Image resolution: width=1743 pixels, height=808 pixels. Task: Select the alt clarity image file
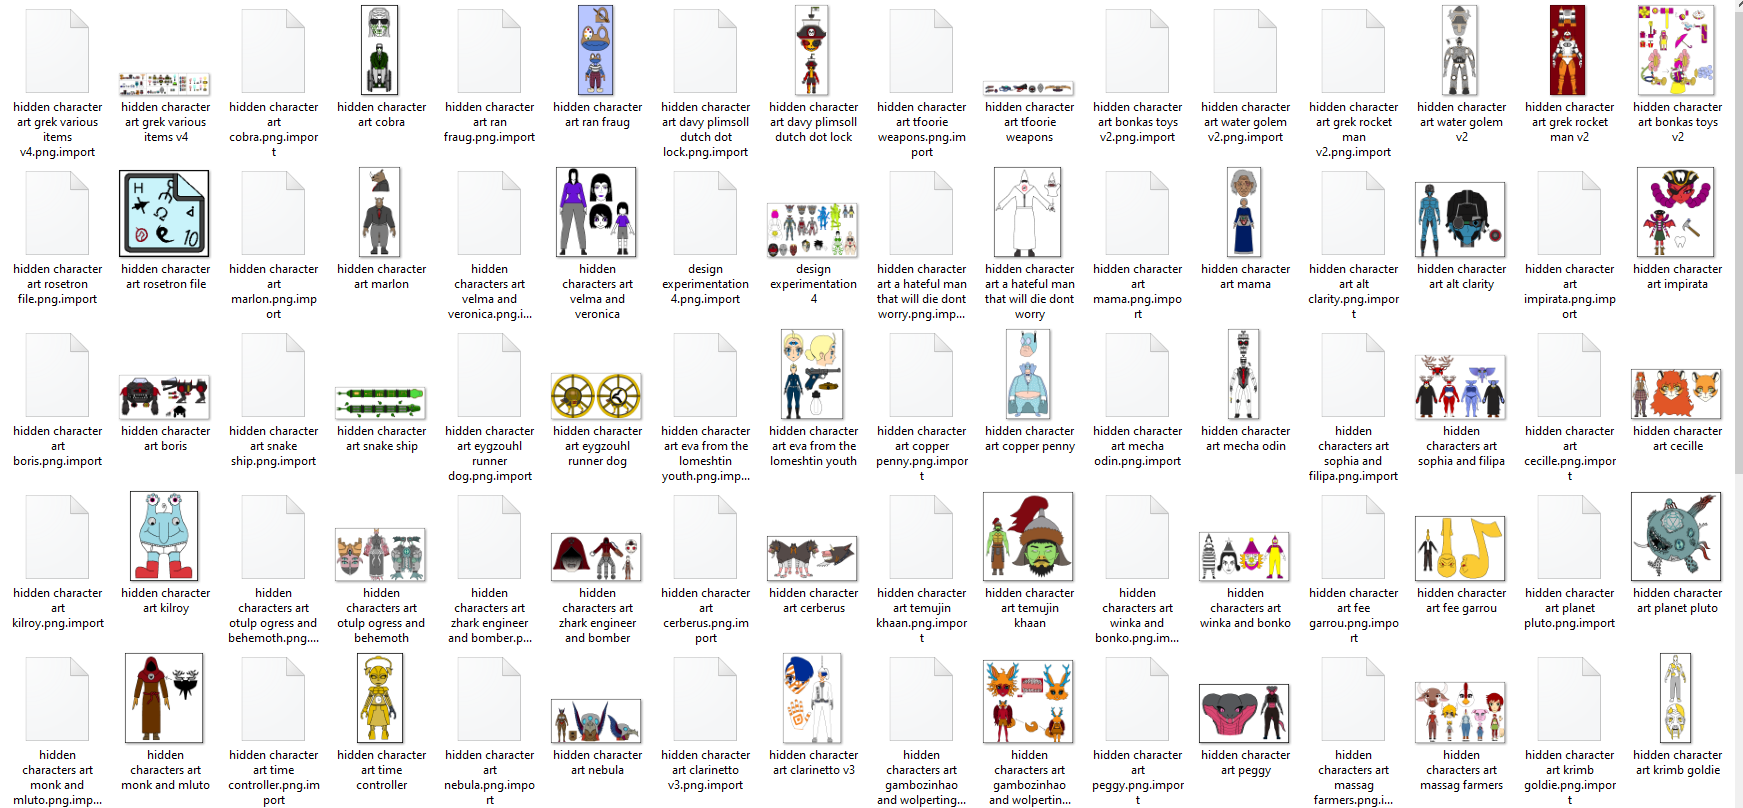pyautogui.click(x=1460, y=220)
